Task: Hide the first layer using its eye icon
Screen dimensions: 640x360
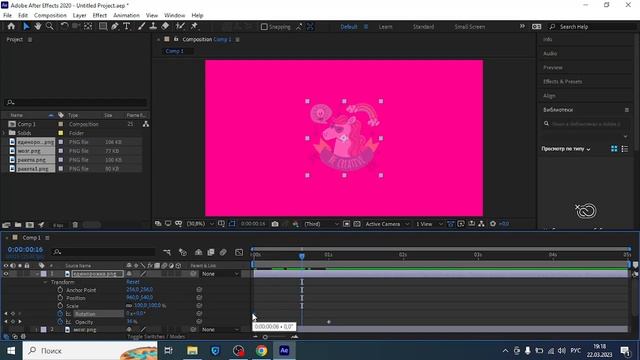Action: pos(6,274)
